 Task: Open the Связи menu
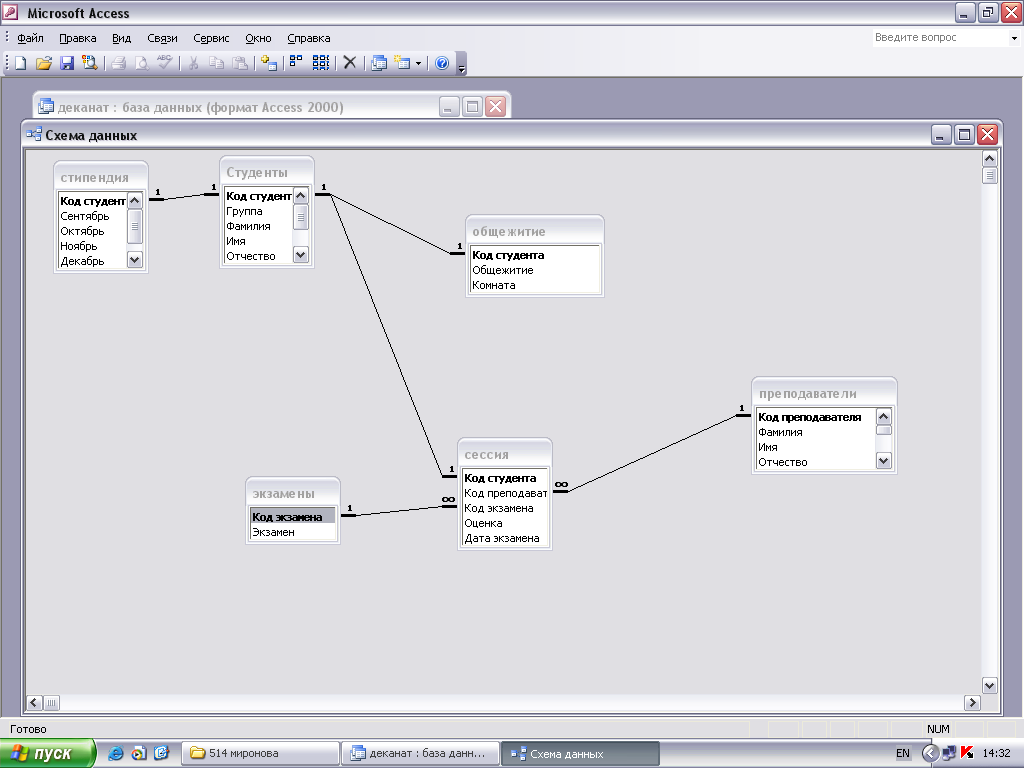pos(162,38)
